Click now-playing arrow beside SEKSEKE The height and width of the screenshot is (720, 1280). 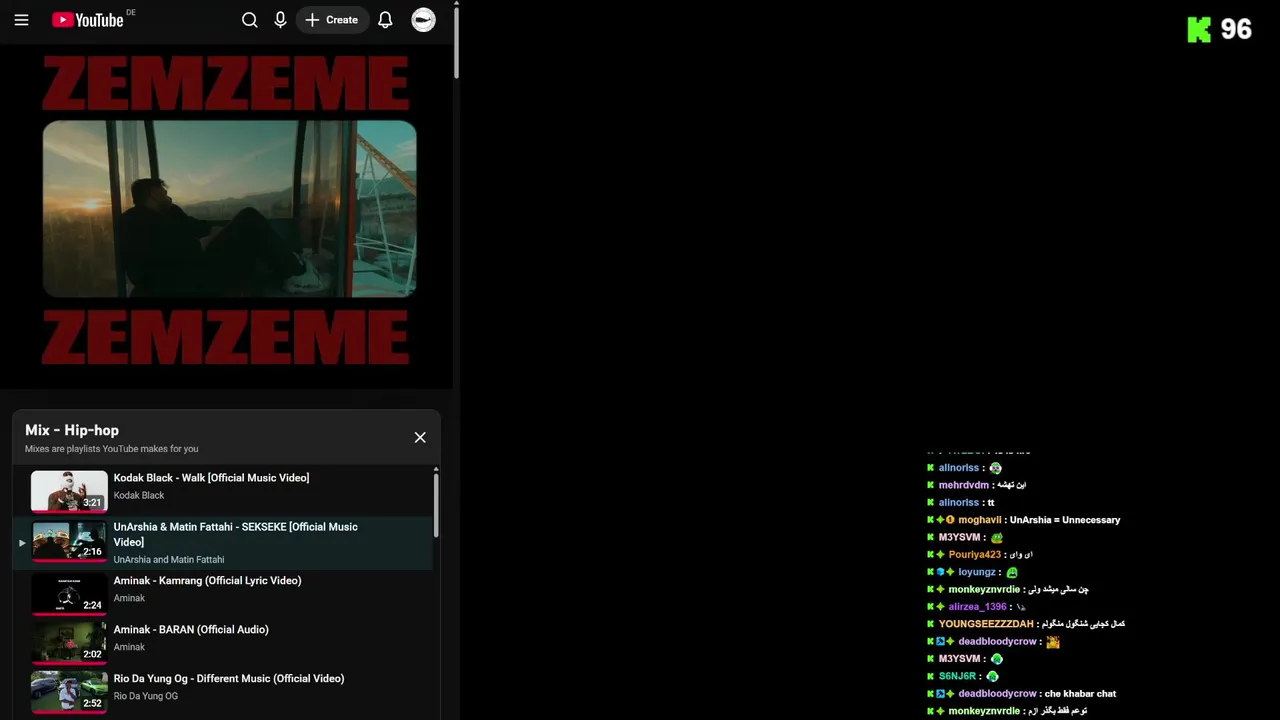[22, 543]
